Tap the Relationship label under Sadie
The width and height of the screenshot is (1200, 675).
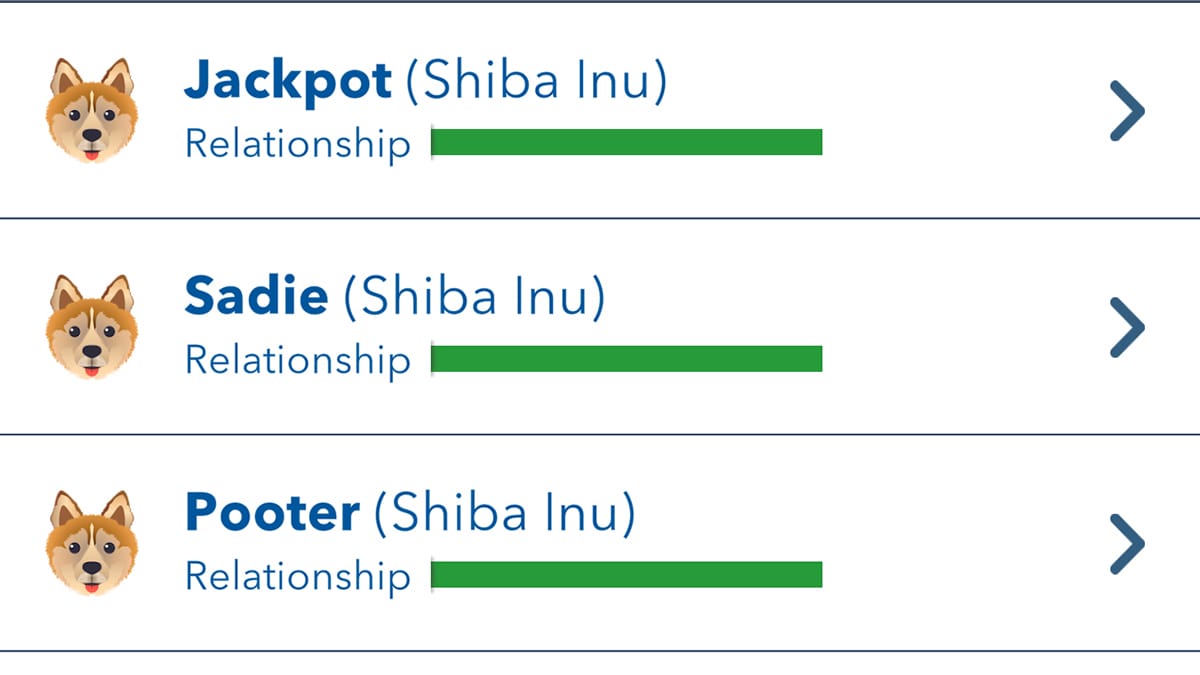(298, 360)
